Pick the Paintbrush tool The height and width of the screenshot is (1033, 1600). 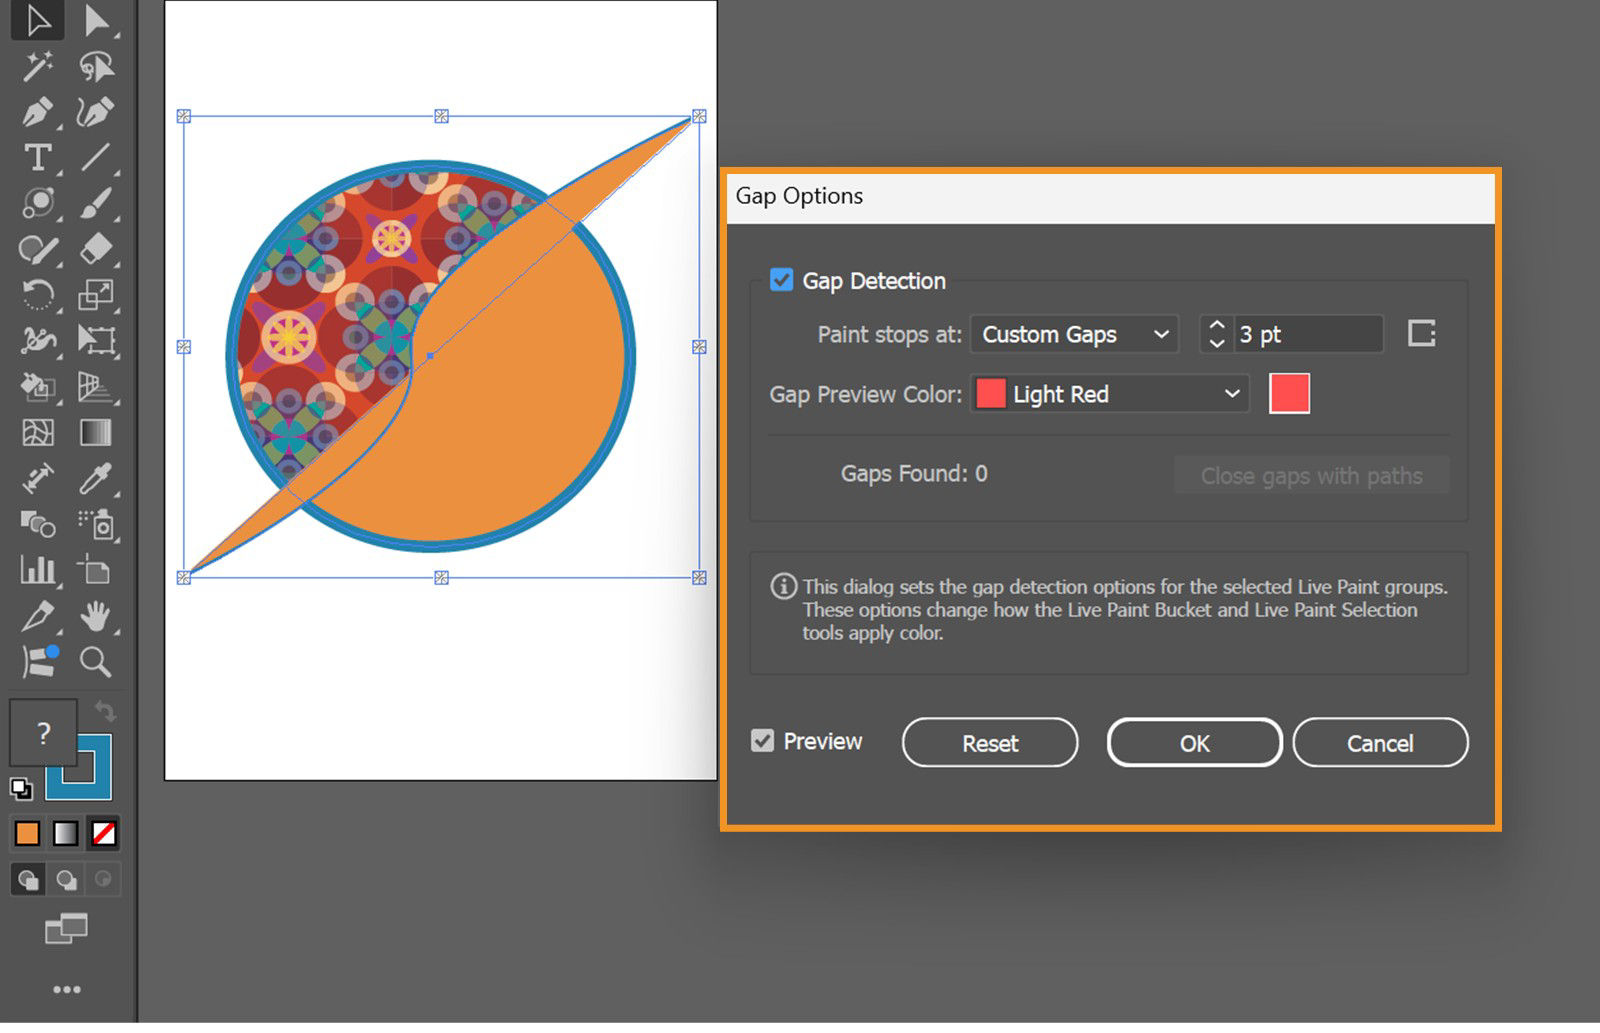pyautogui.click(x=97, y=202)
